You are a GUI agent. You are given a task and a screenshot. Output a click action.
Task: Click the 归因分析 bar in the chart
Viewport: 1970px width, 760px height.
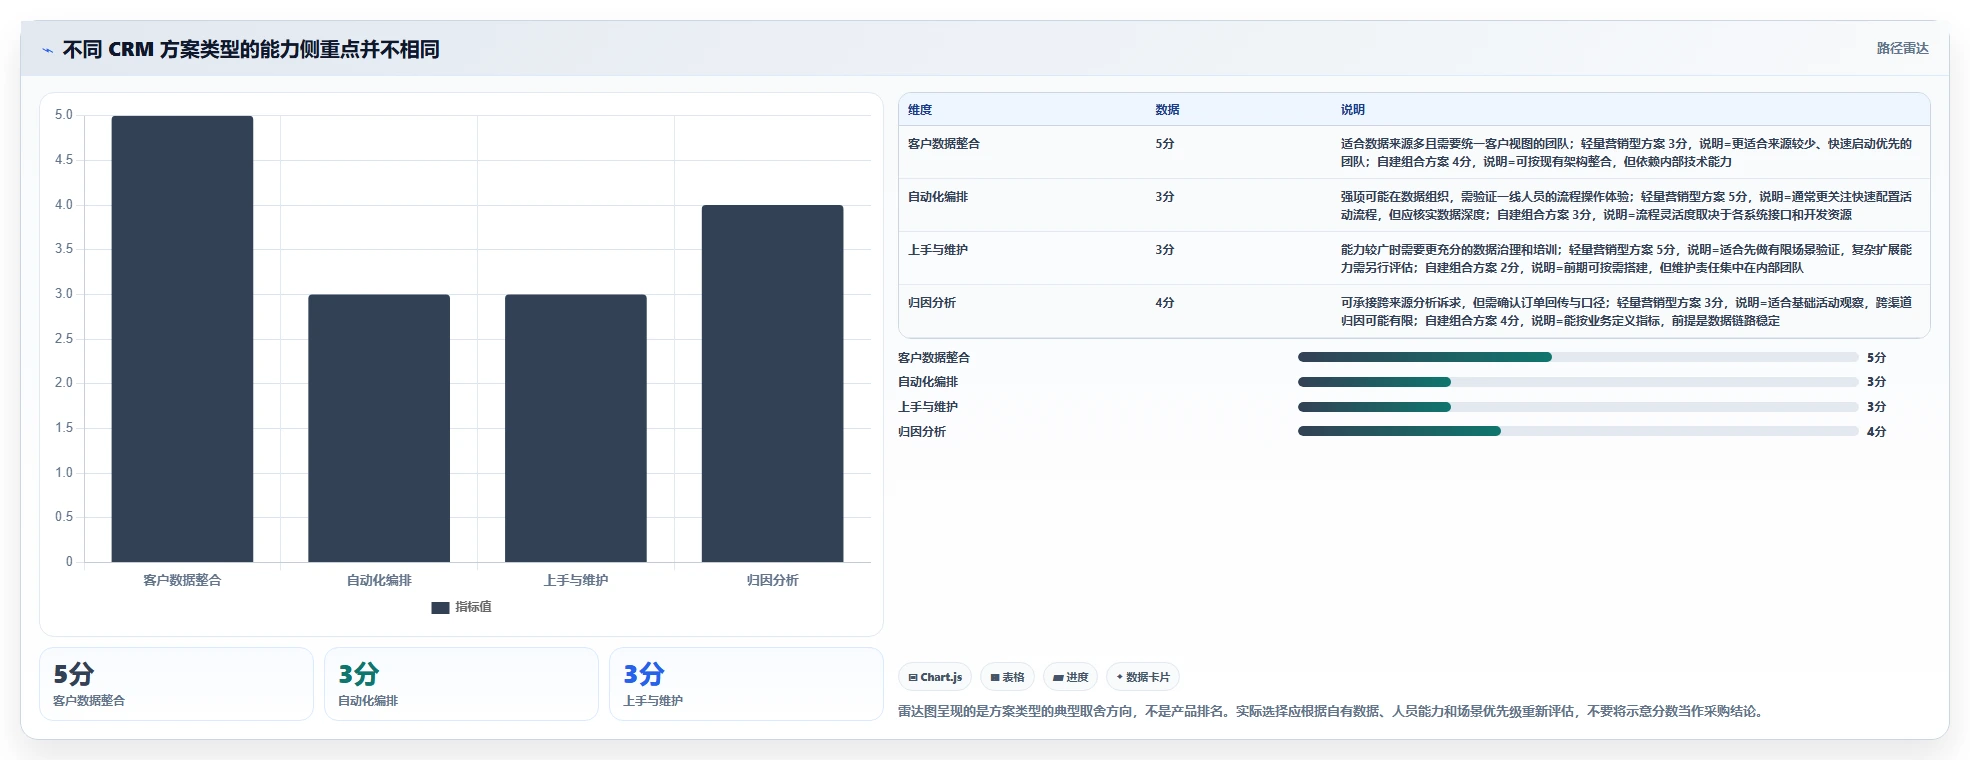coord(772,383)
